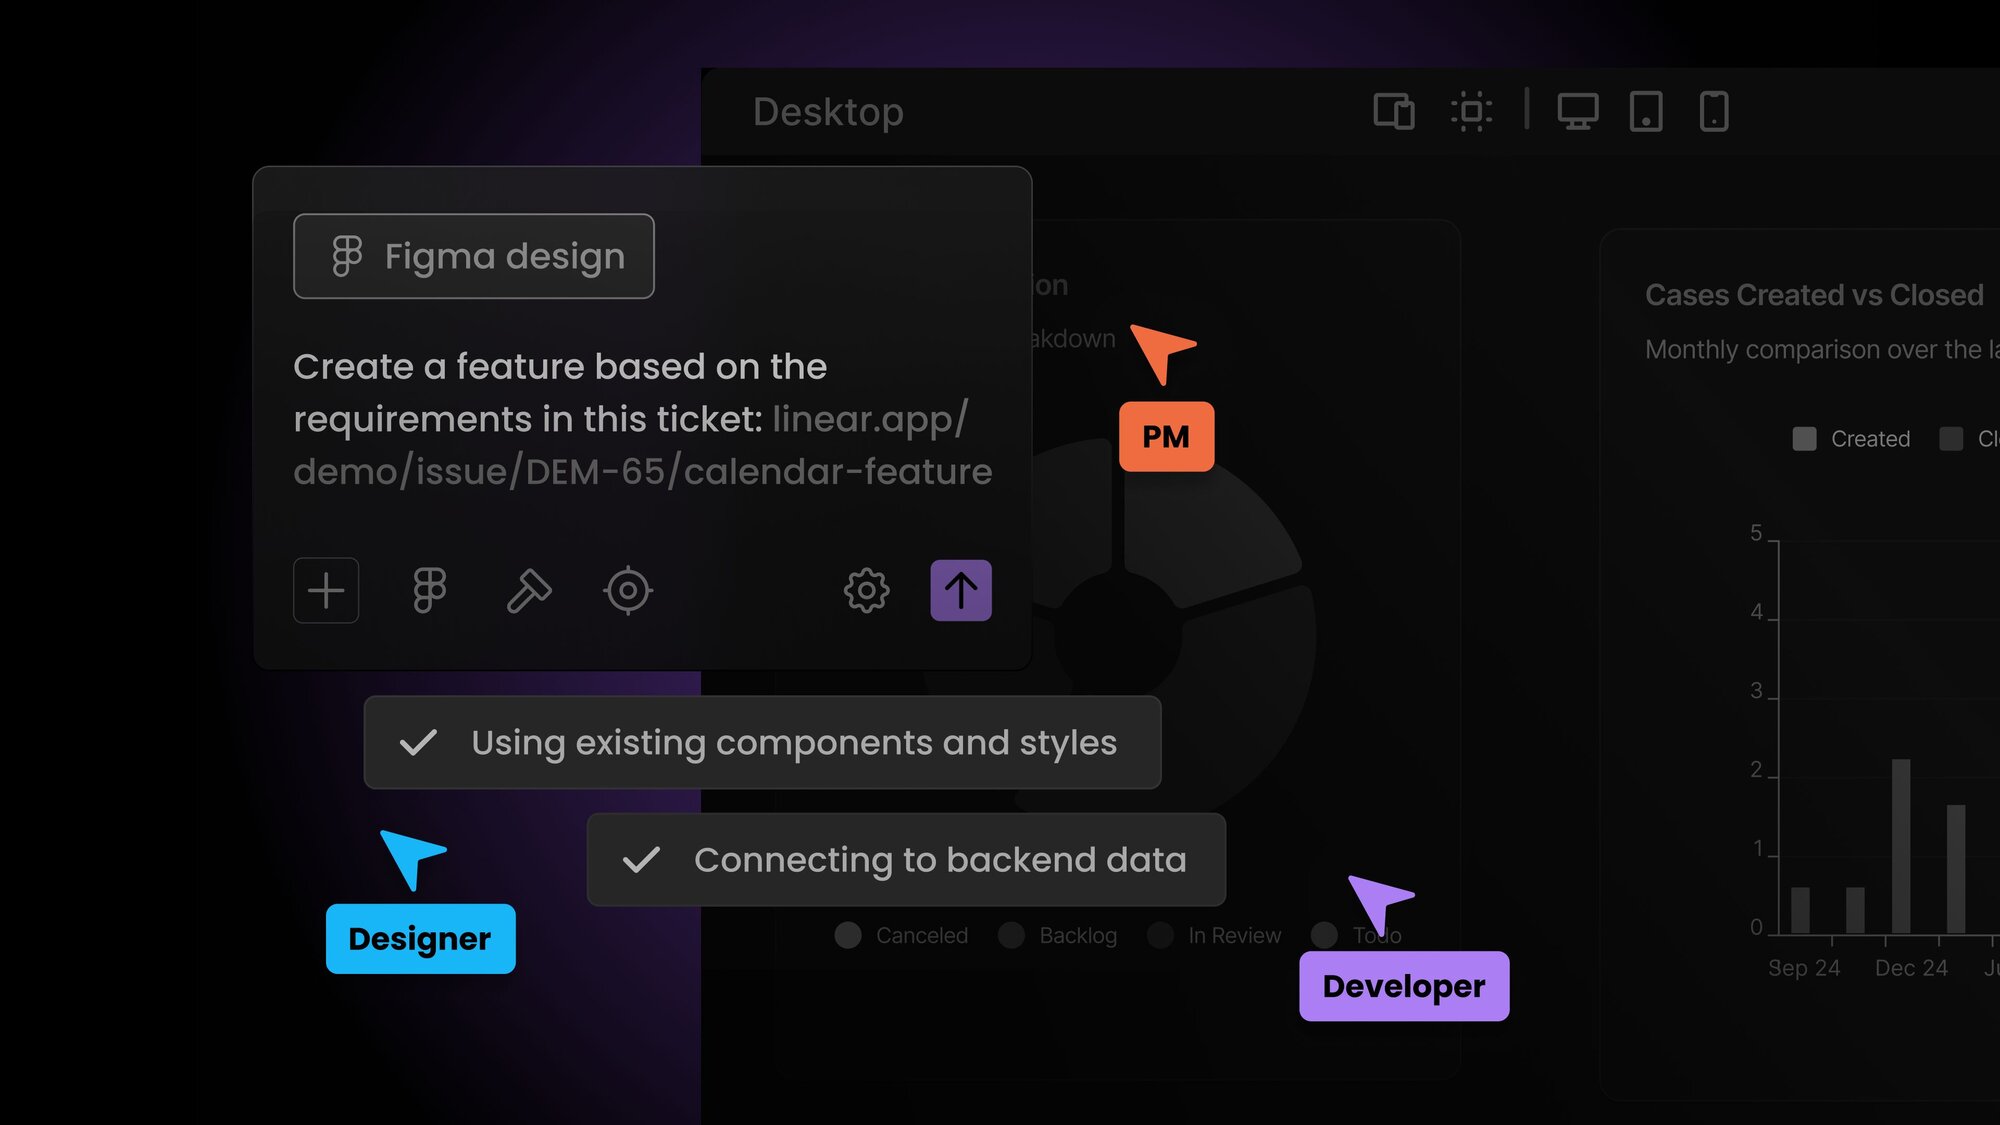The height and width of the screenshot is (1125, 2000).
Task: Click the purple Developer label
Action: (1404, 986)
